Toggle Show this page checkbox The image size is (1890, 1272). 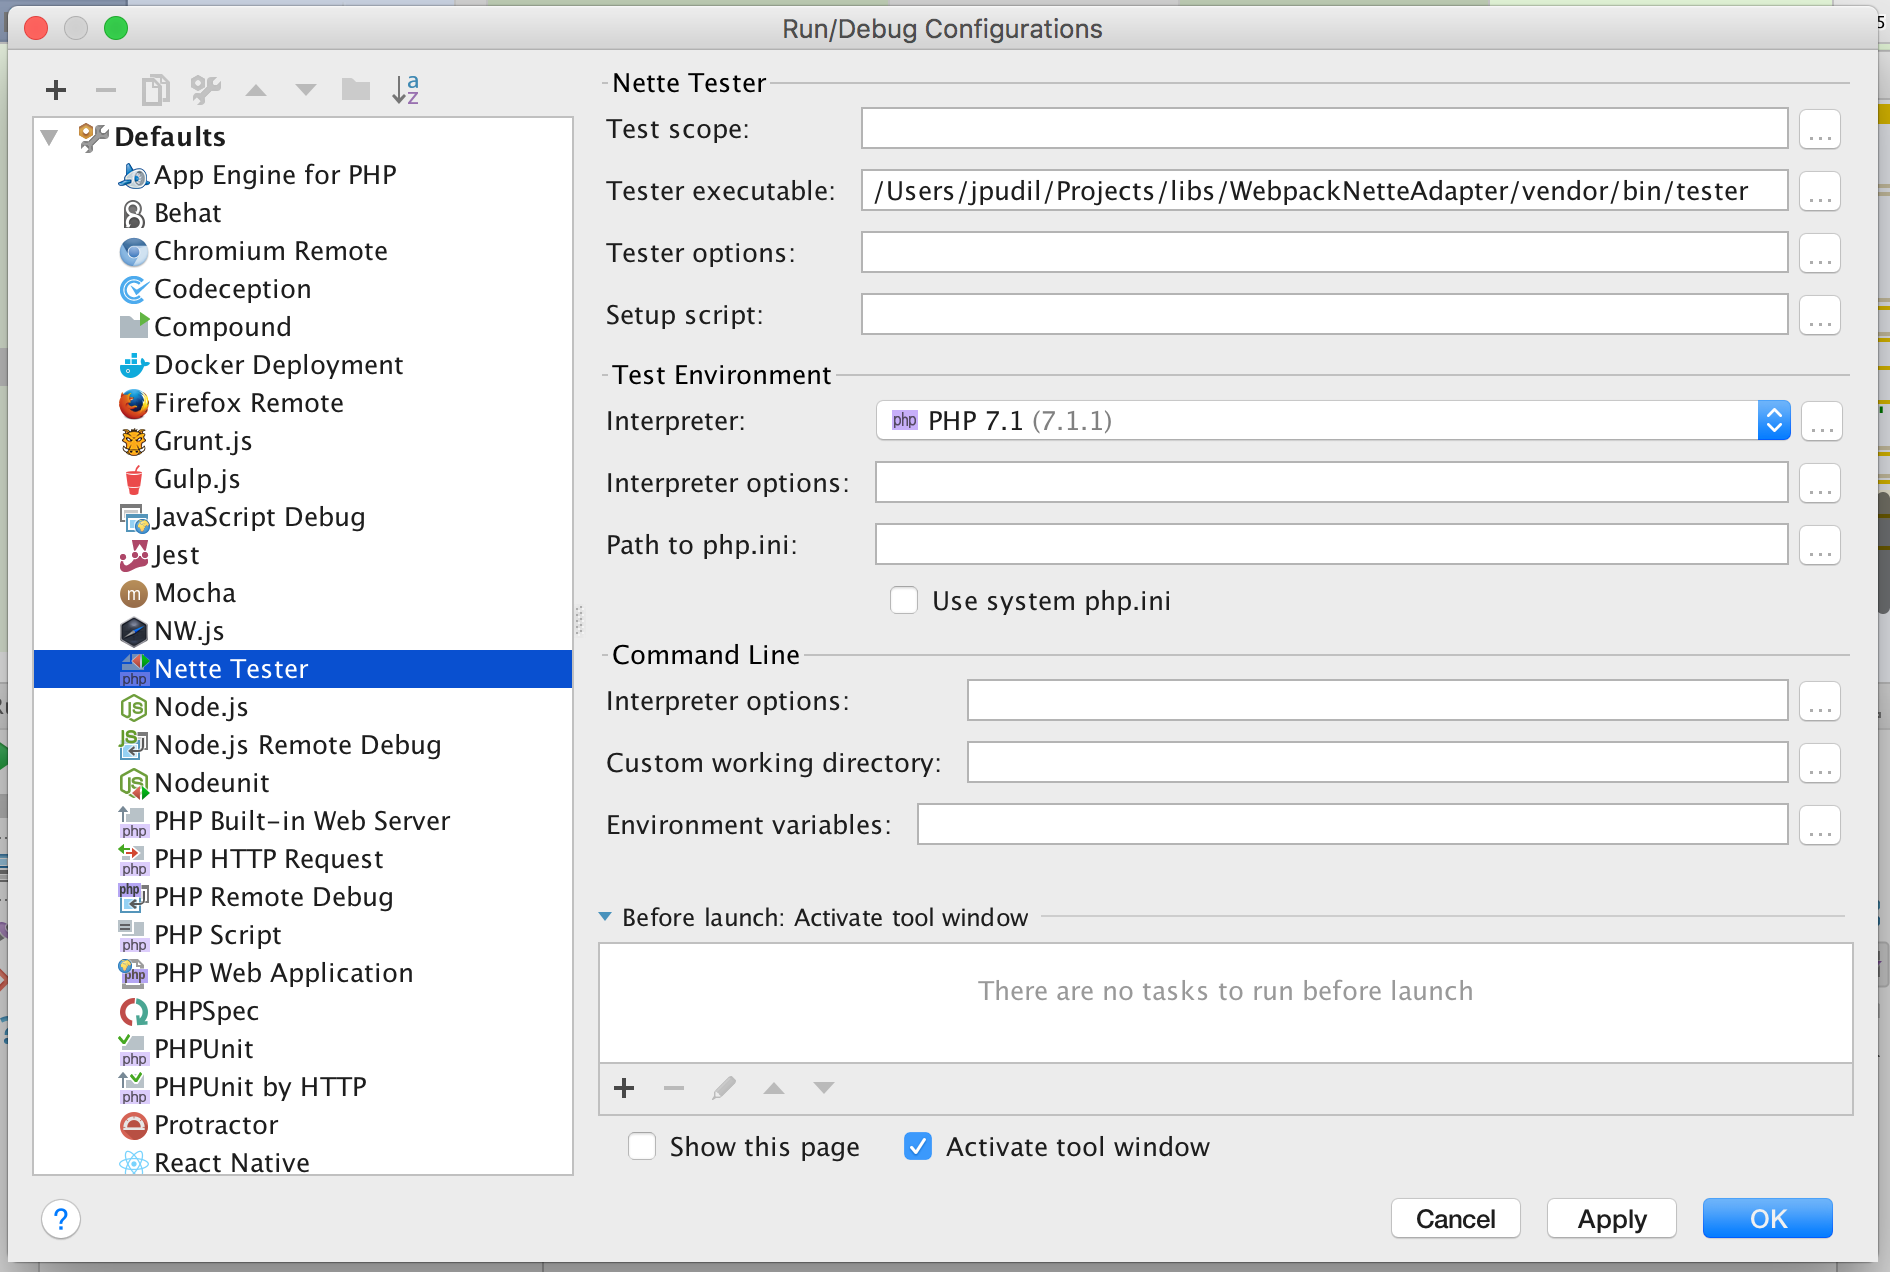(642, 1146)
